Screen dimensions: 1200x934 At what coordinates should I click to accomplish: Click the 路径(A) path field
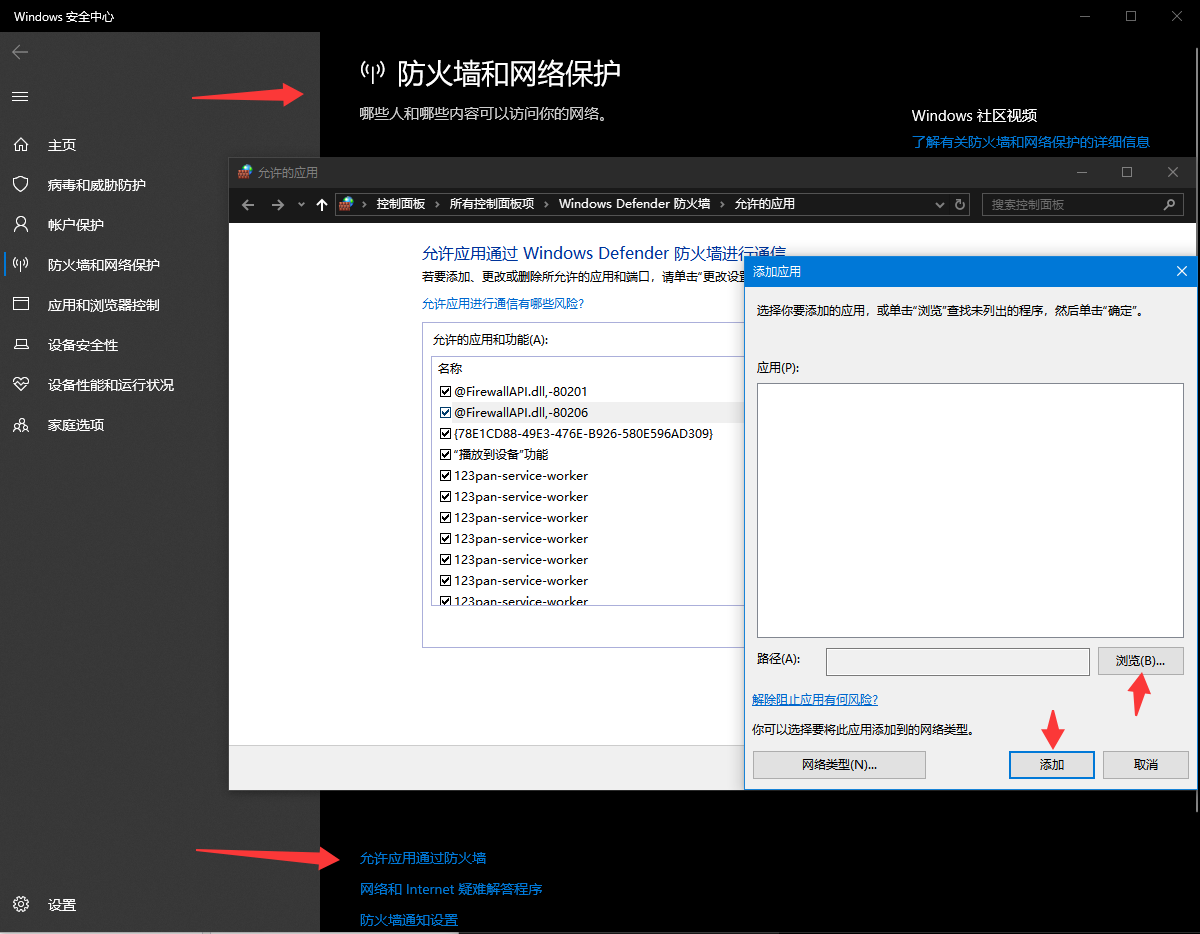pos(958,661)
